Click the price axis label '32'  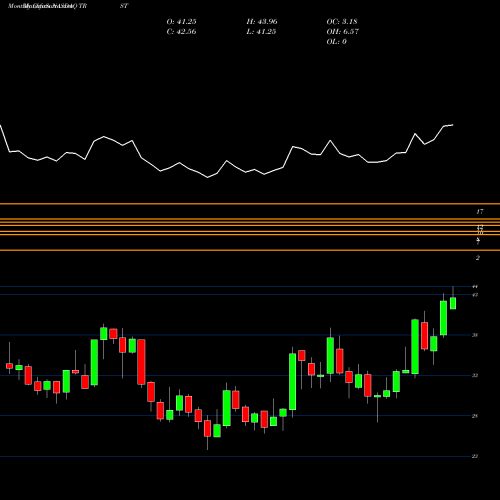(x=475, y=375)
